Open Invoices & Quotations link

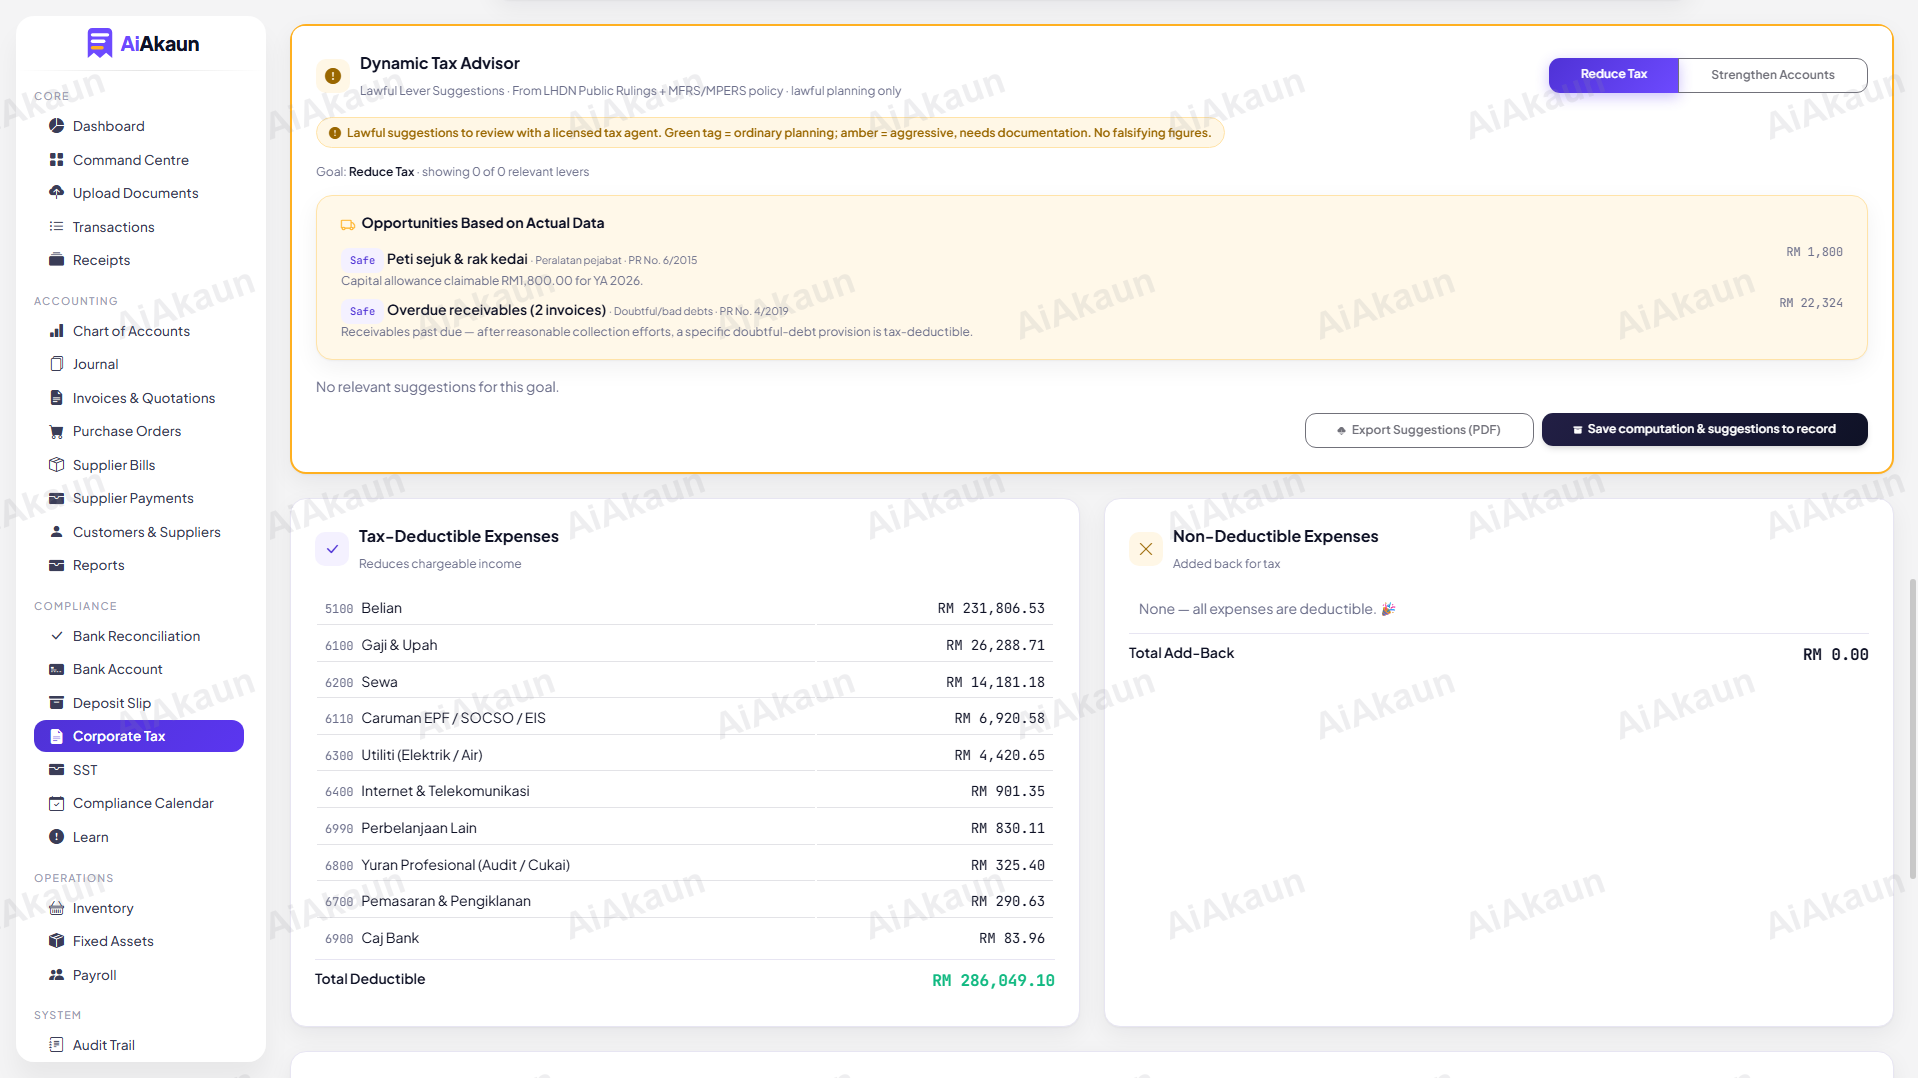click(x=139, y=398)
